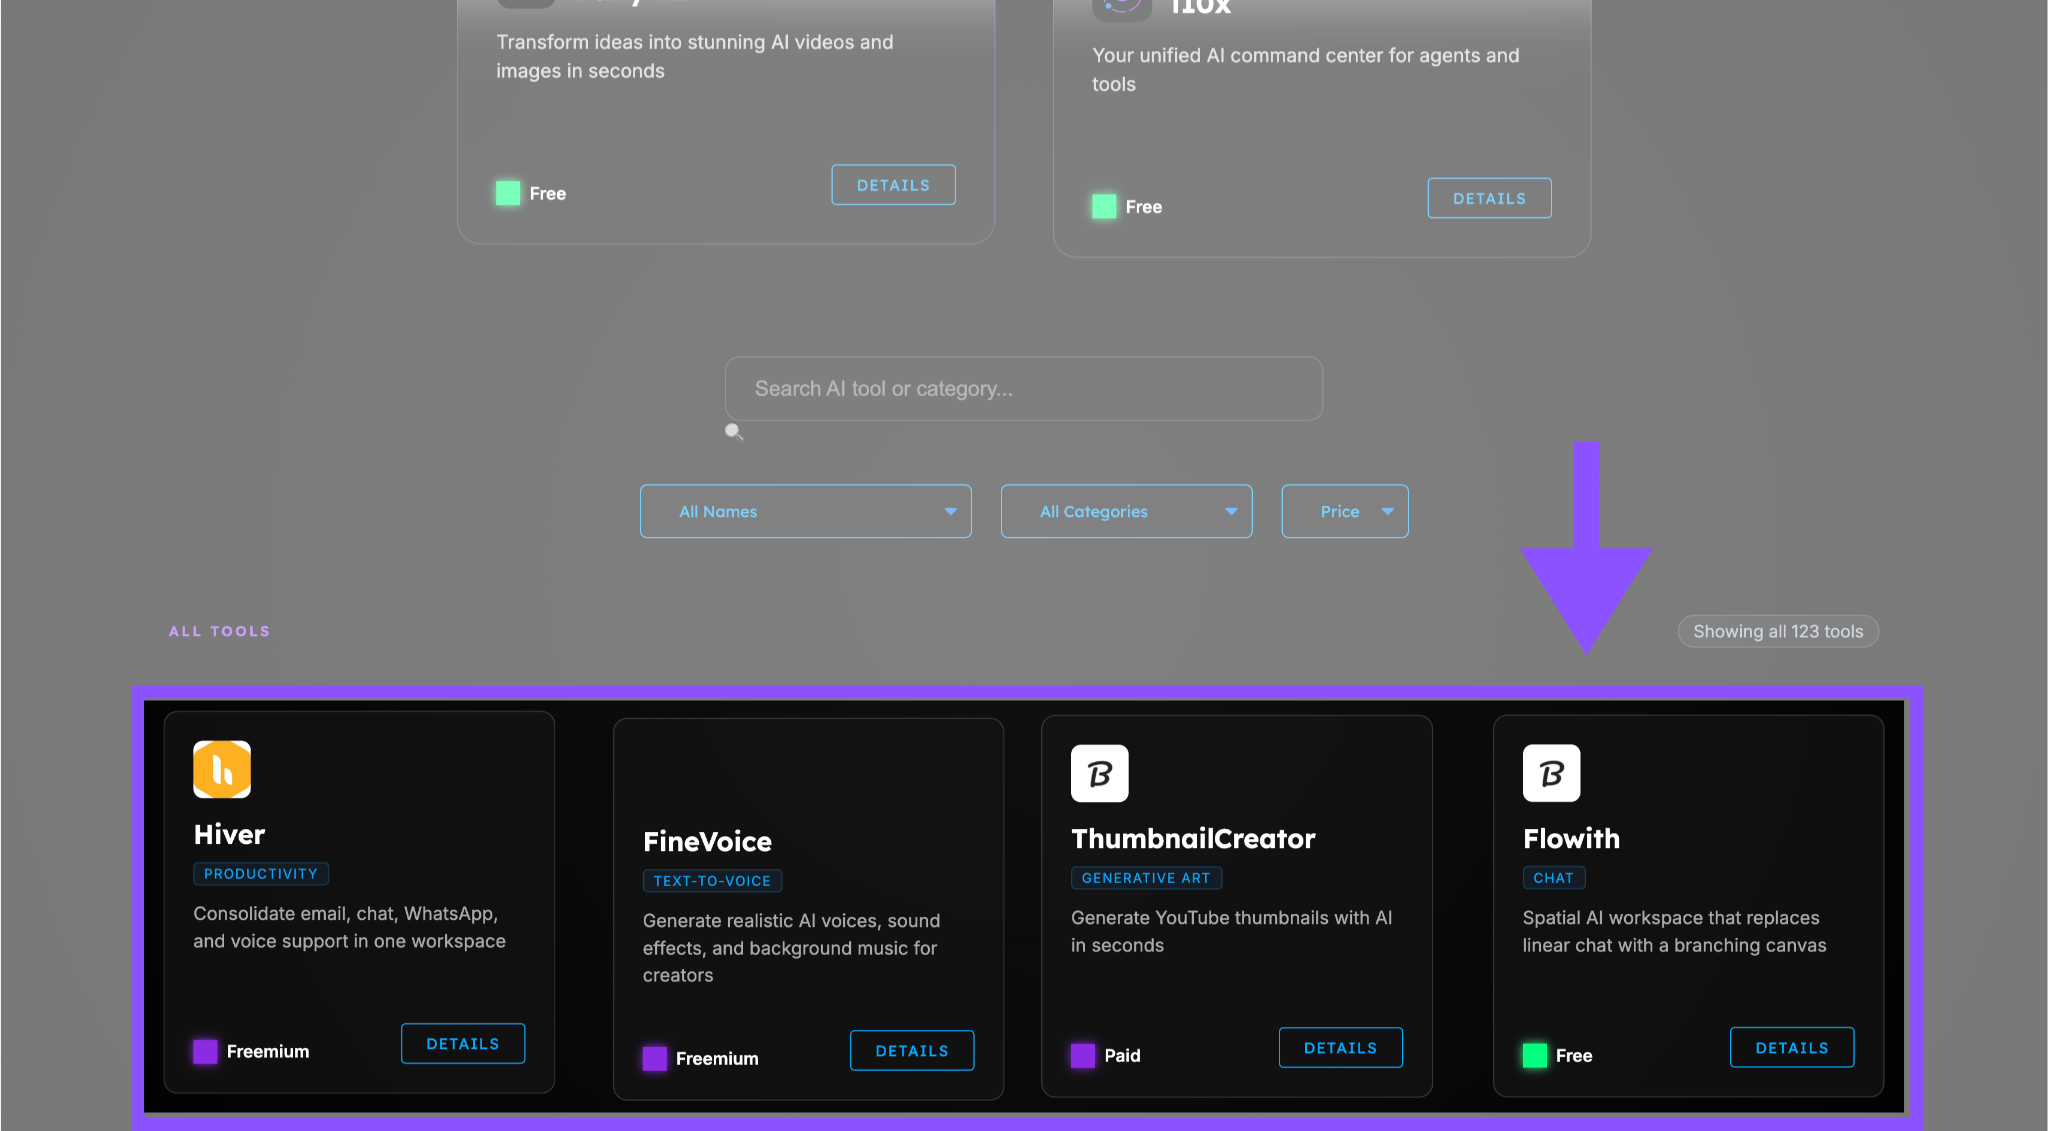Click FineVoice's purple Freemium price indicator
Image resolution: width=2048 pixels, height=1131 pixels.
point(654,1058)
